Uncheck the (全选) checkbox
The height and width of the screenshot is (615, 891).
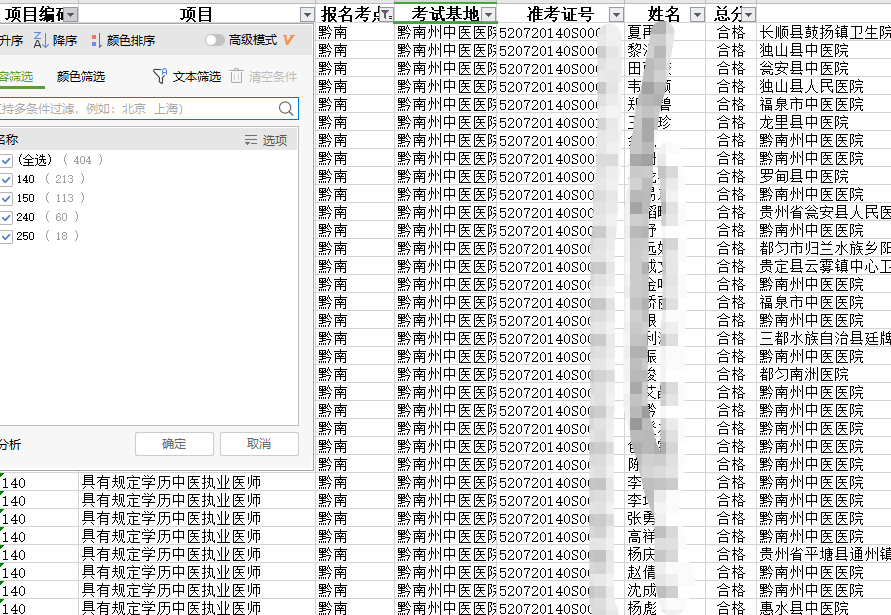click(6, 160)
